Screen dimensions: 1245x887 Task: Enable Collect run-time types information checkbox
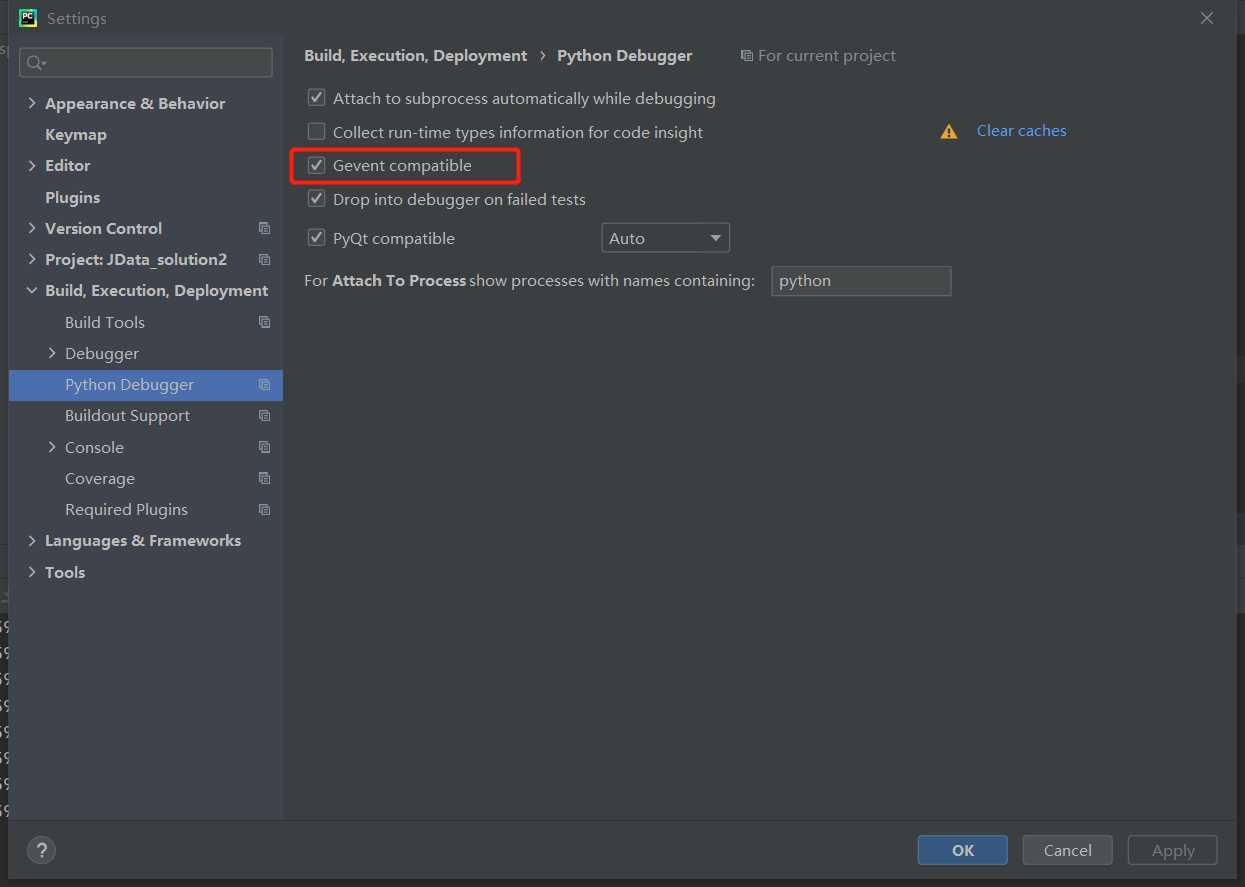(316, 131)
